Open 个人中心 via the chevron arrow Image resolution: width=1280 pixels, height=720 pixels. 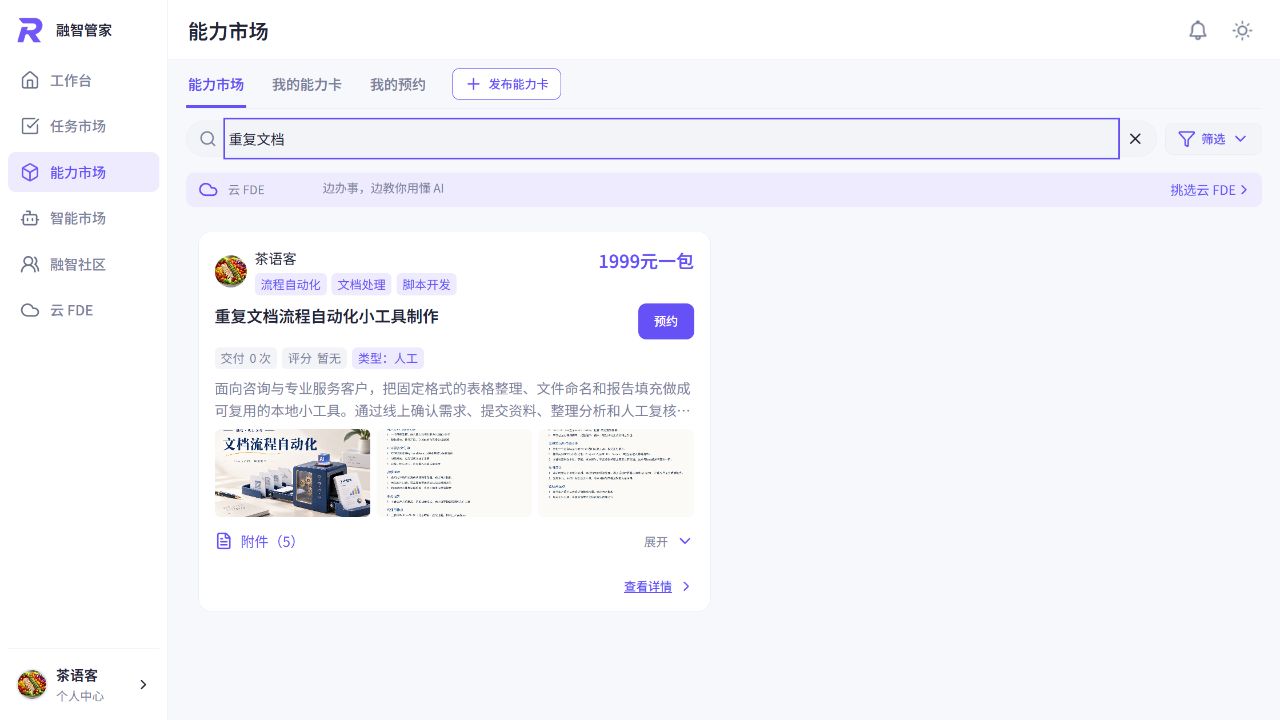(x=143, y=685)
